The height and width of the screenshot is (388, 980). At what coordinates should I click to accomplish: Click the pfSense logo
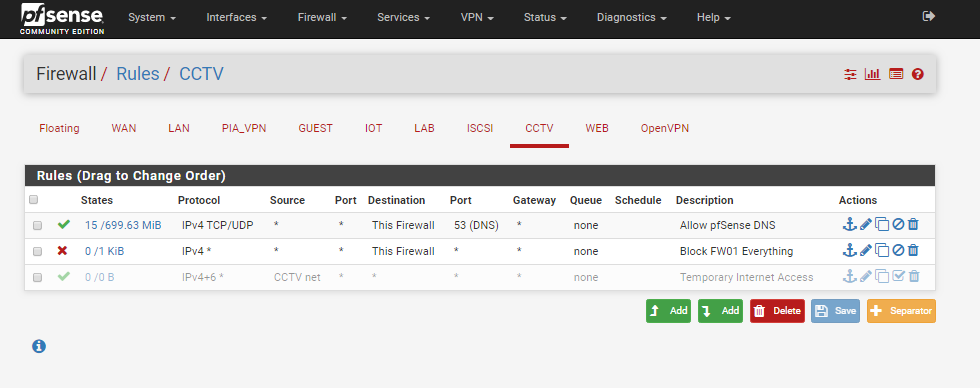62,19
